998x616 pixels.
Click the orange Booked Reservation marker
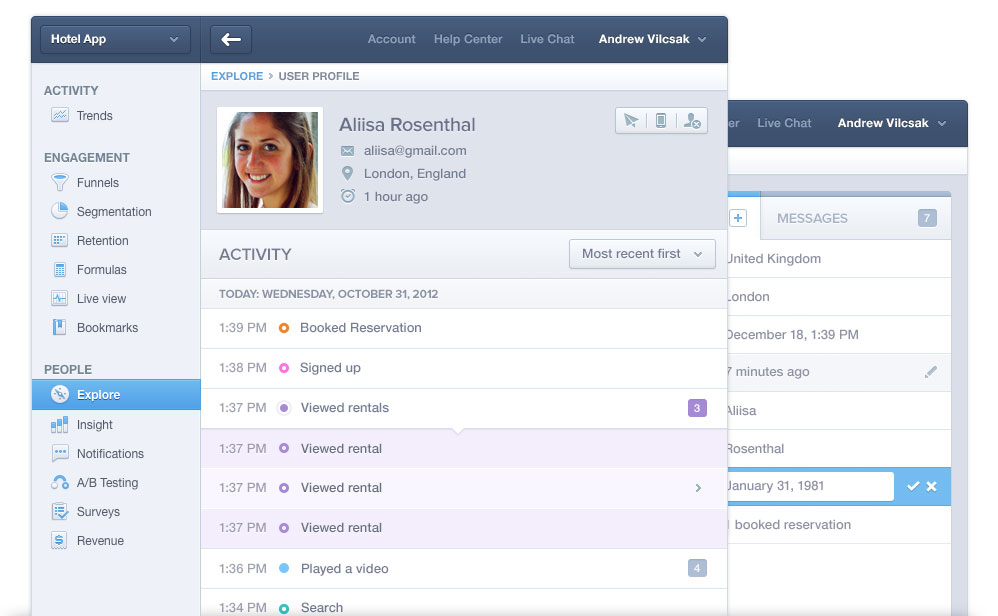tap(284, 328)
